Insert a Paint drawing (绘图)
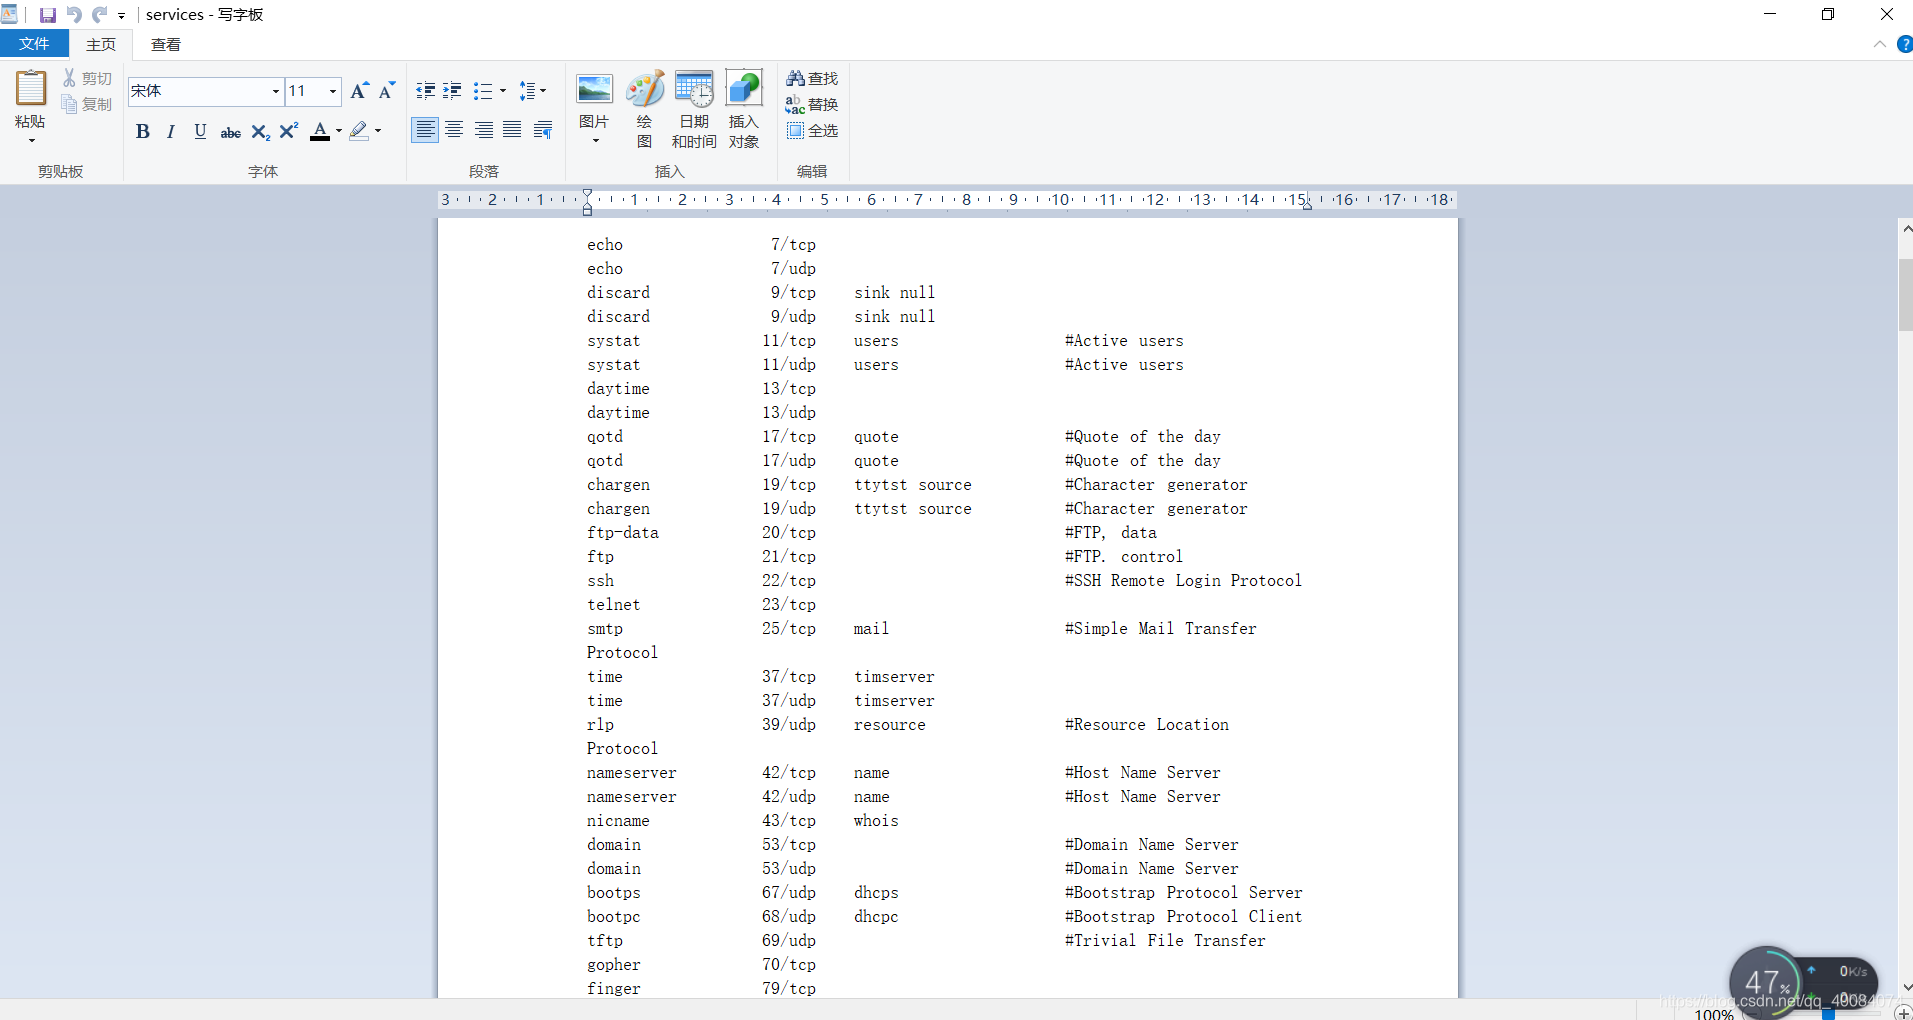This screenshot has width=1913, height=1020. 644,108
